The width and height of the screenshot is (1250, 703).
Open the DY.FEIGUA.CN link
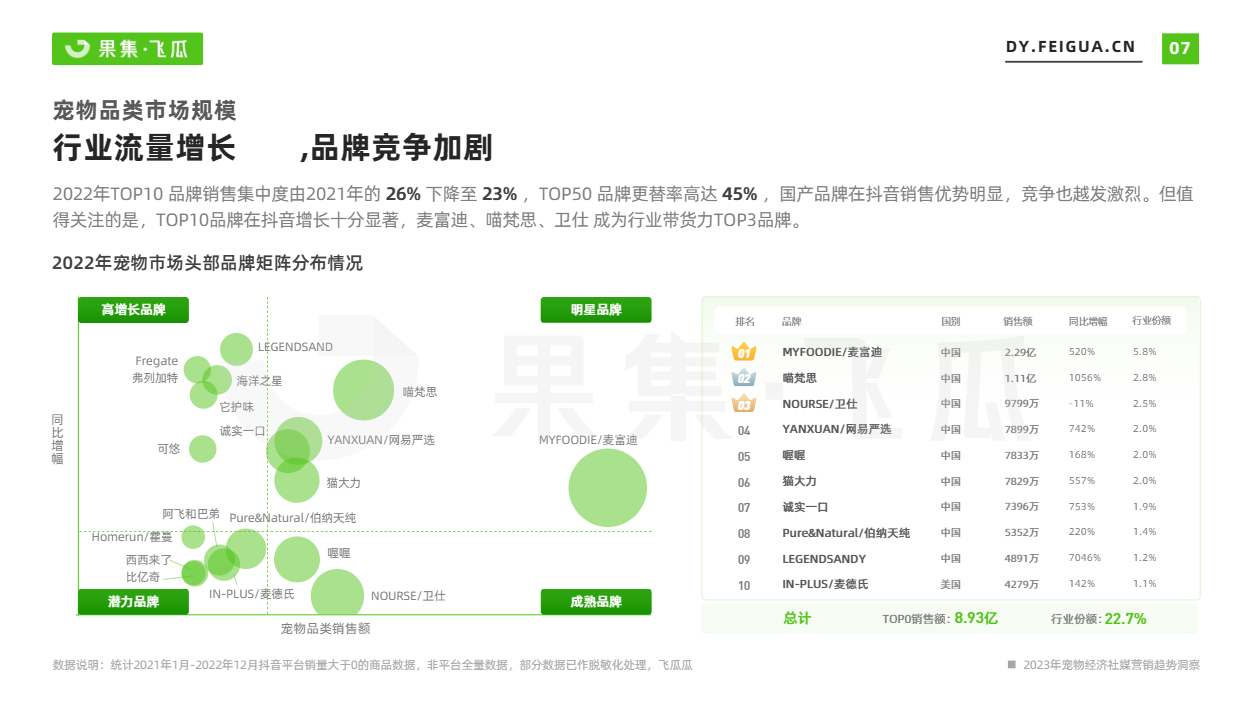click(x=1070, y=47)
